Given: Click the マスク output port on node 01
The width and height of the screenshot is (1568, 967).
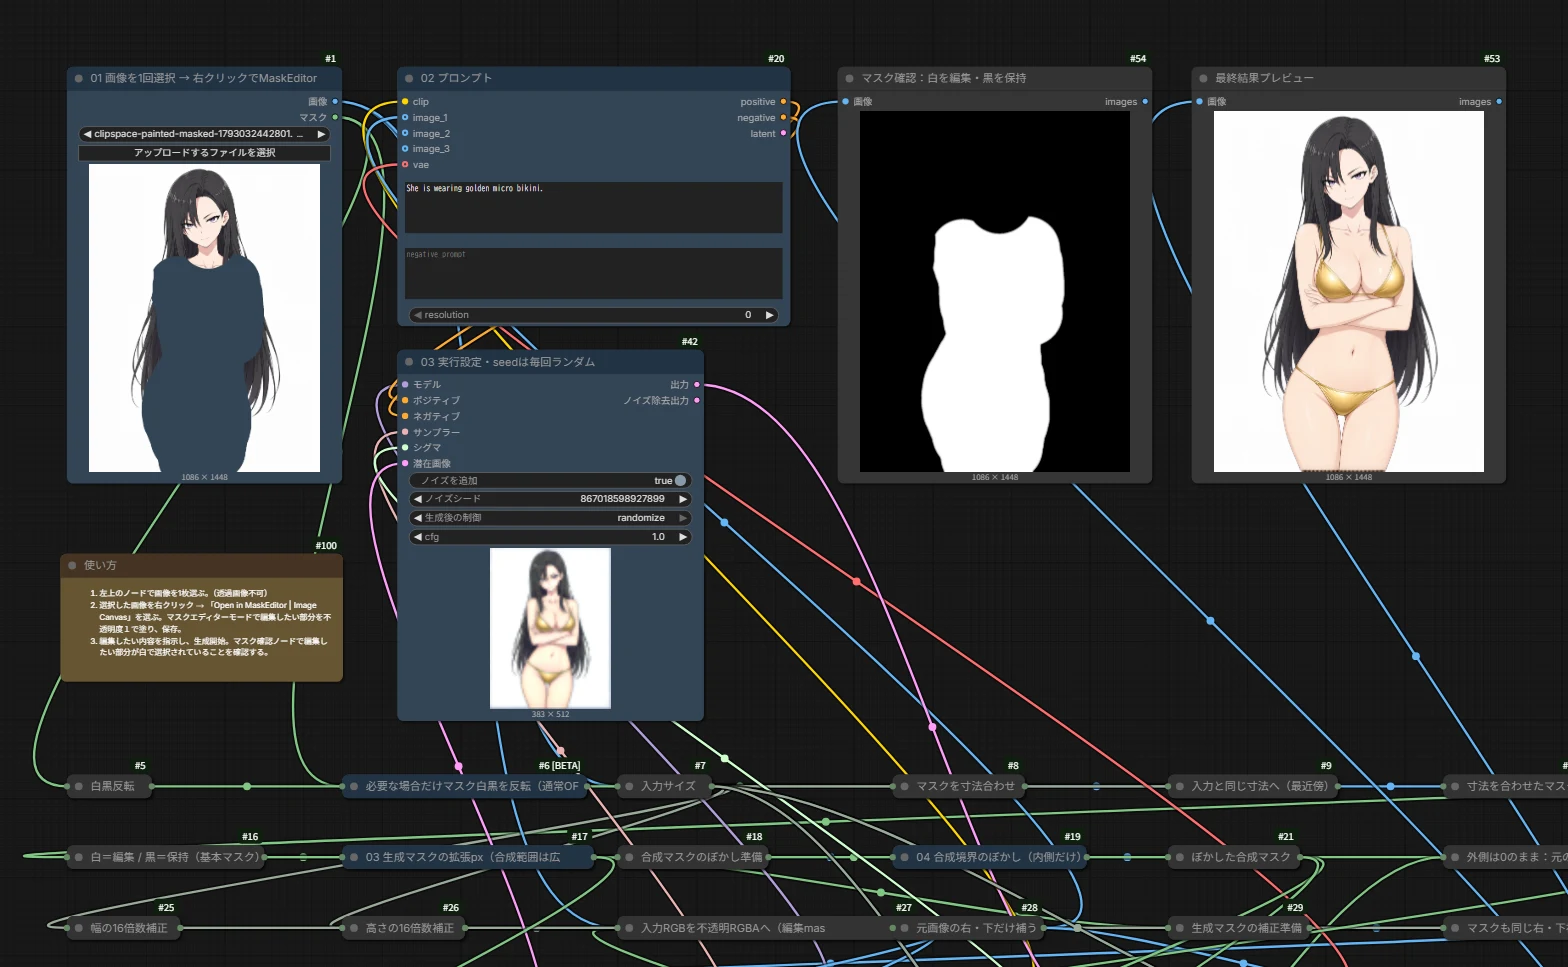Looking at the screenshot, I should (x=335, y=117).
